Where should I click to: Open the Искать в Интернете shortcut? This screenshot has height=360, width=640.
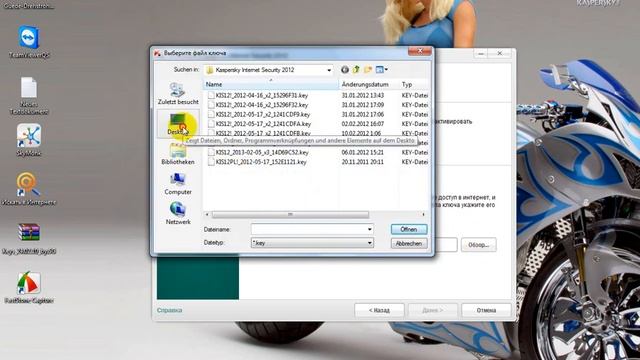coord(29,189)
